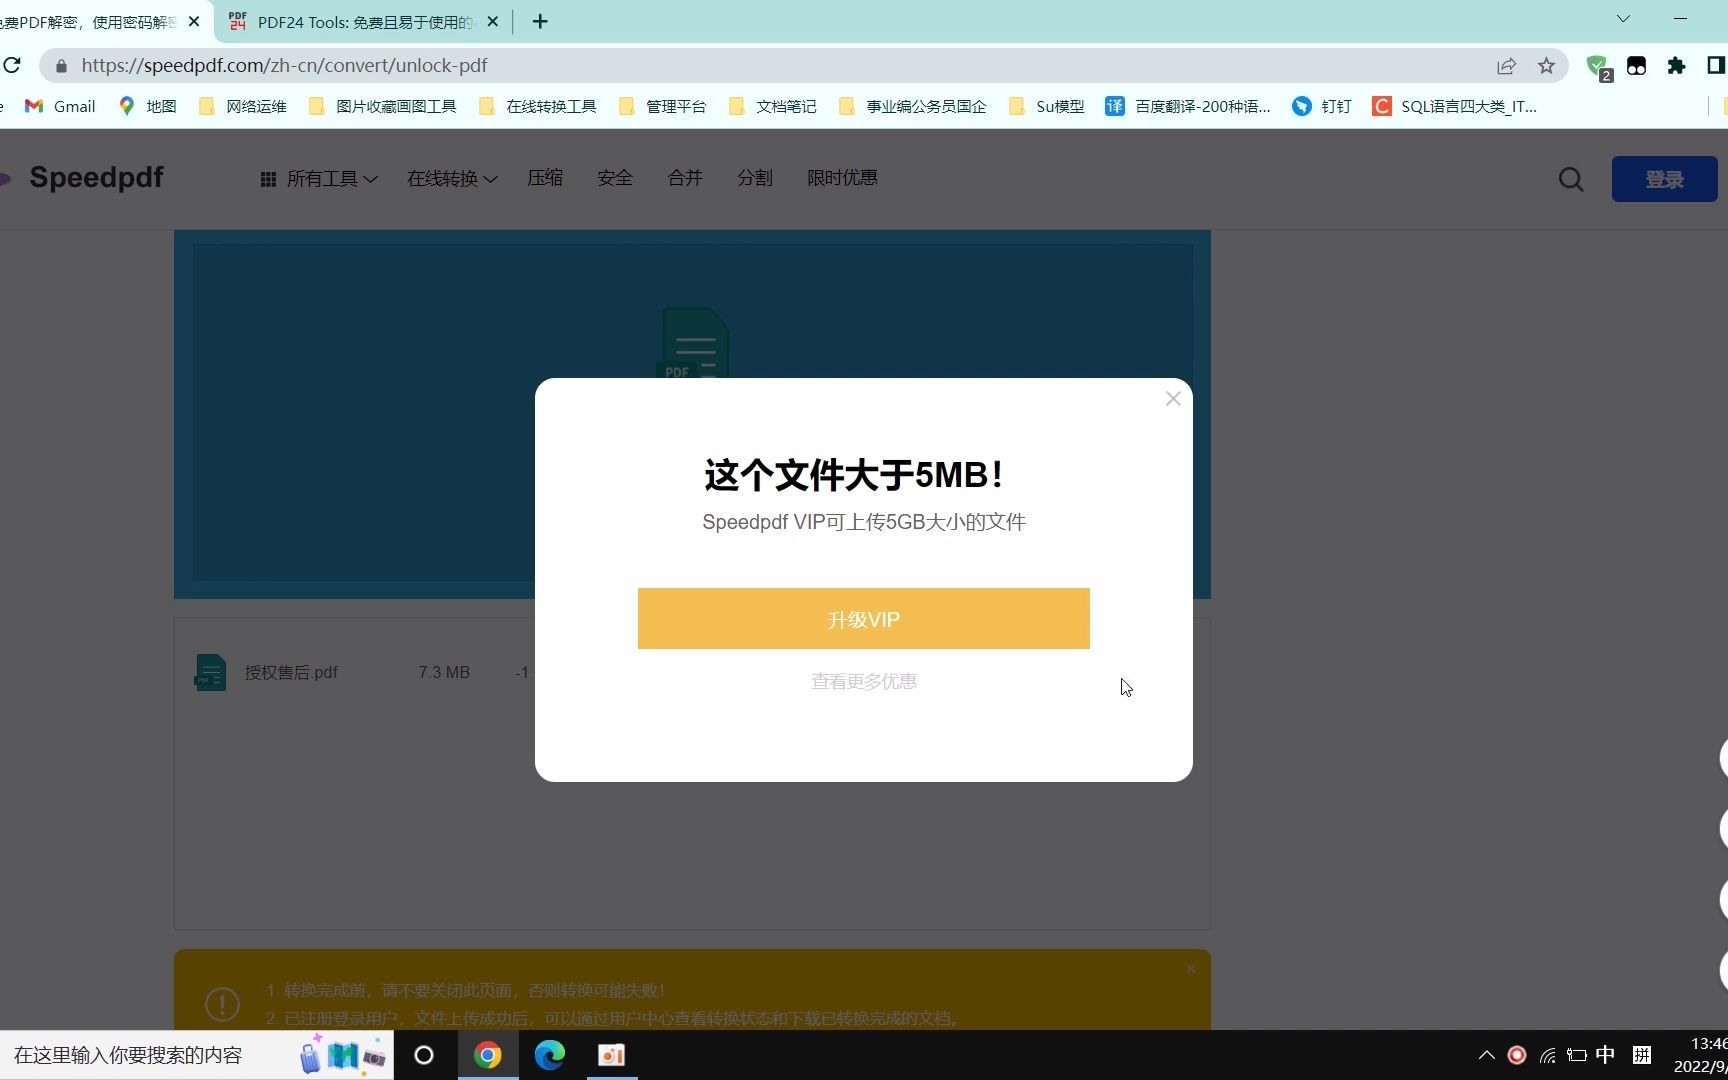Expand the 在线转换 dropdown menu
Viewport: 1728px width, 1080px height.
452,179
